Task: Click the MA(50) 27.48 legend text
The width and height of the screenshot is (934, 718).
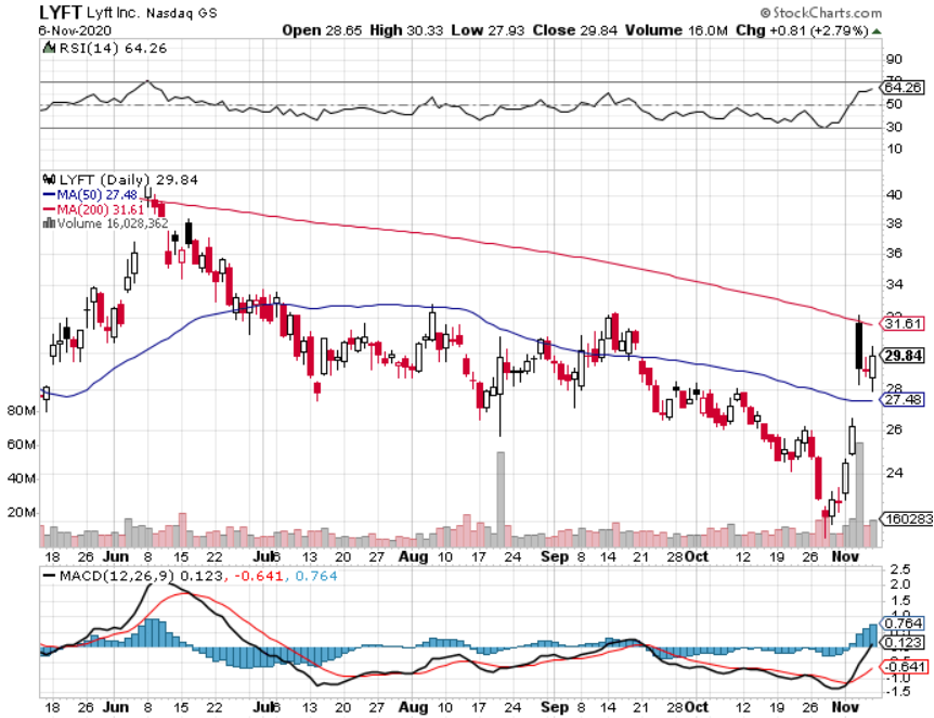Action: (97, 195)
